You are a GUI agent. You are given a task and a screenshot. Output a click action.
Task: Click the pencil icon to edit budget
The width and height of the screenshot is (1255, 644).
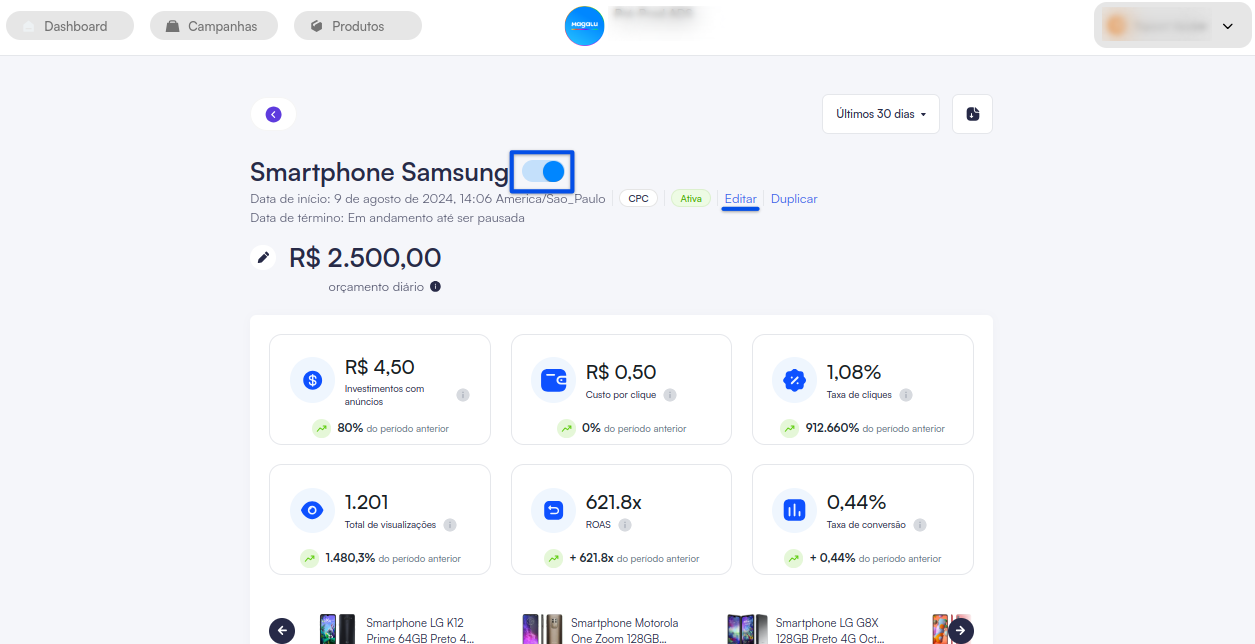(x=263, y=258)
